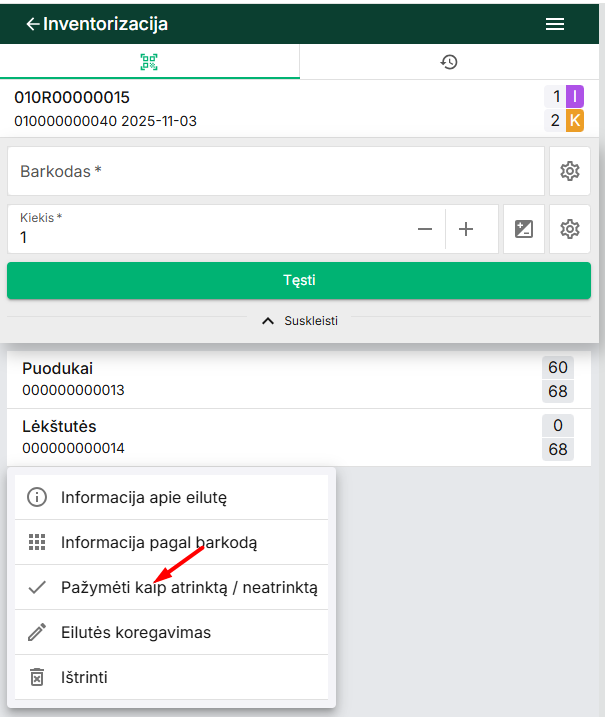Collapse the form with Suskleisti

point(302,321)
